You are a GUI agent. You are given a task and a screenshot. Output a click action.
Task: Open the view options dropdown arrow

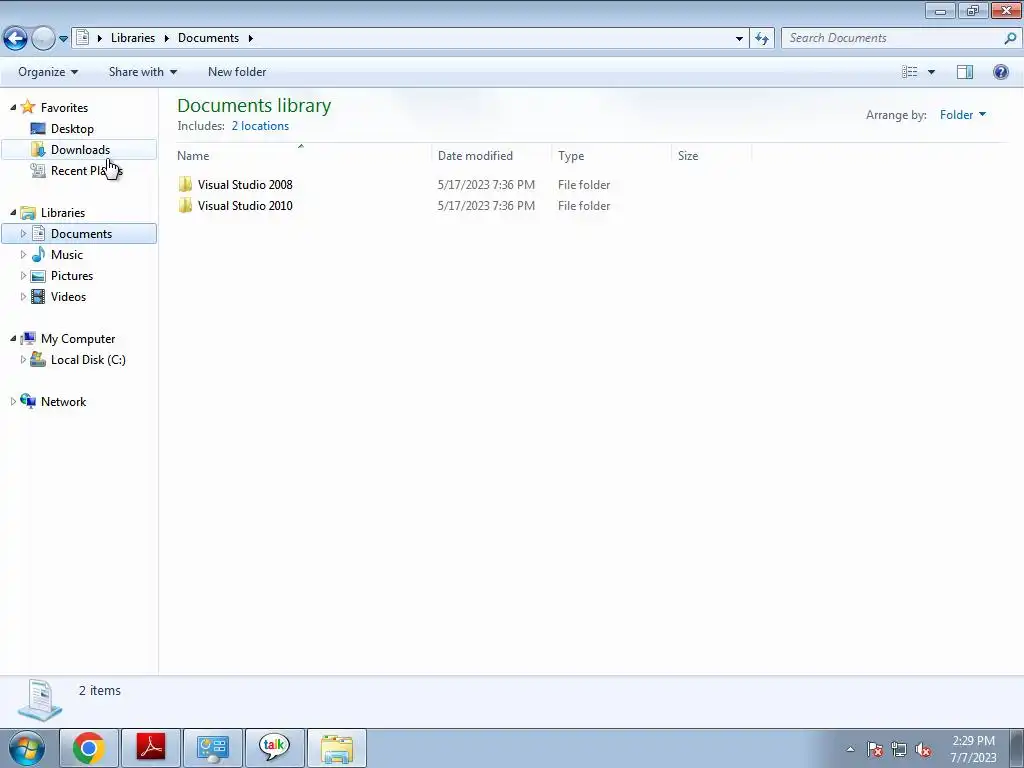(931, 72)
